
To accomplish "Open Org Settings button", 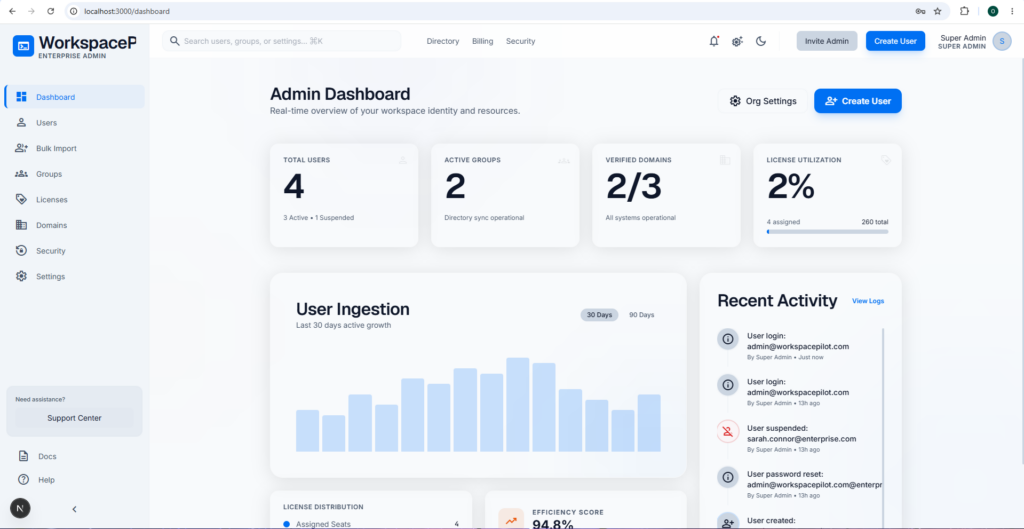I will (x=763, y=101).
